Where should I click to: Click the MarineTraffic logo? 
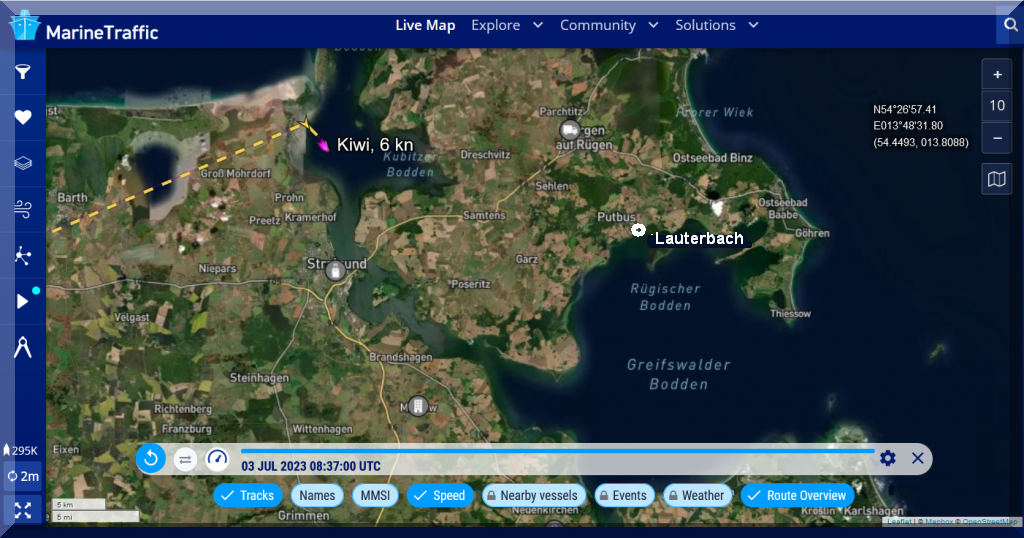pyautogui.click(x=84, y=28)
